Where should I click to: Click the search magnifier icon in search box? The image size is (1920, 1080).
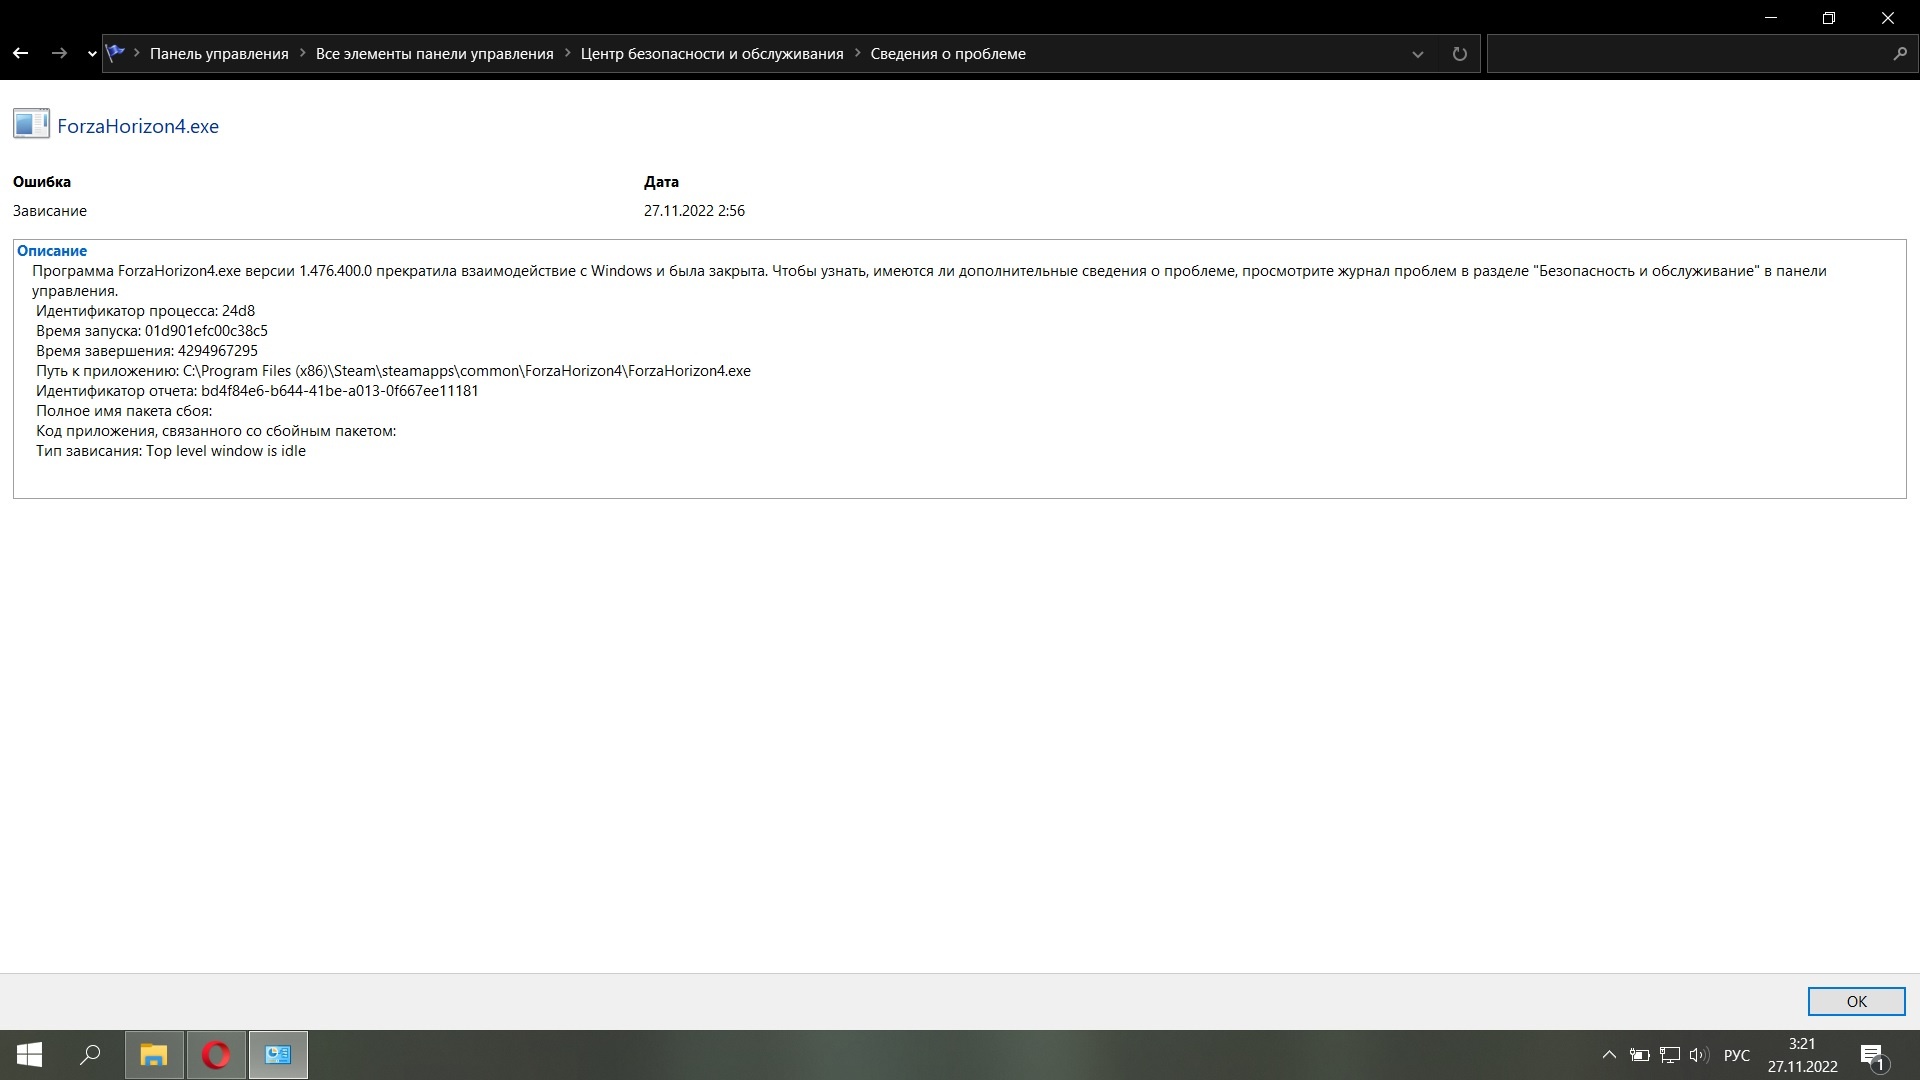pos(1900,54)
